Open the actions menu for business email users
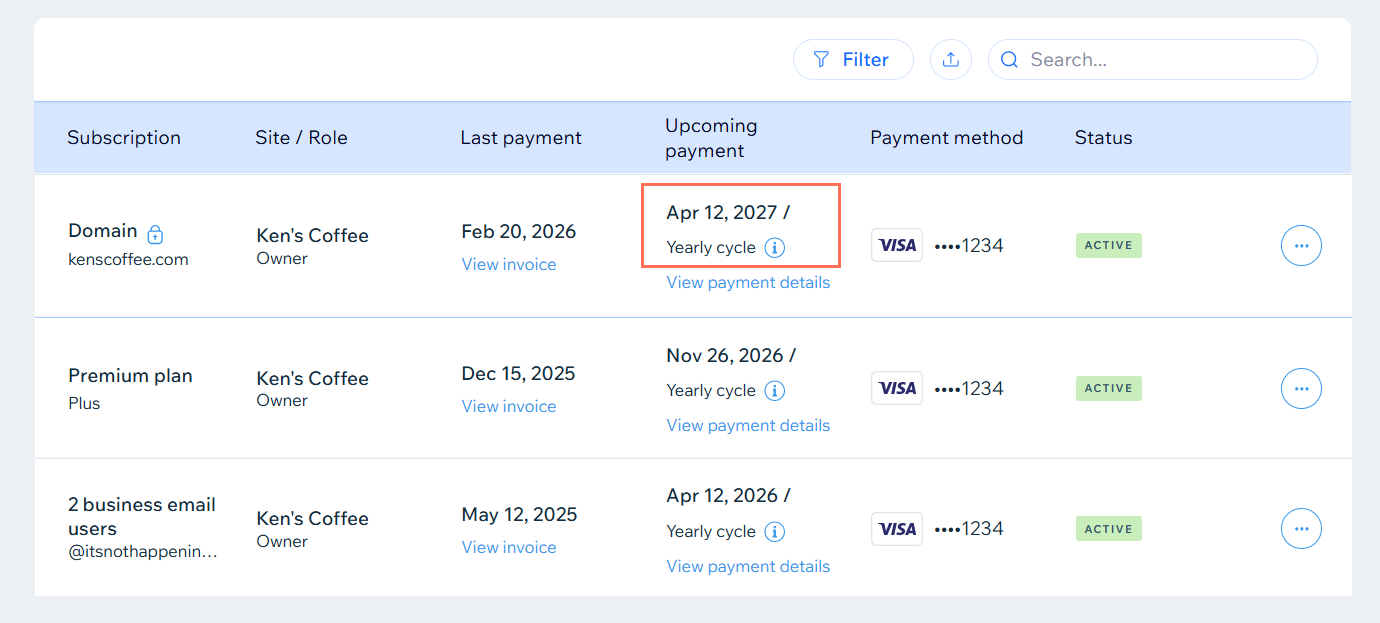This screenshot has height=623, width=1380. 1301,528
